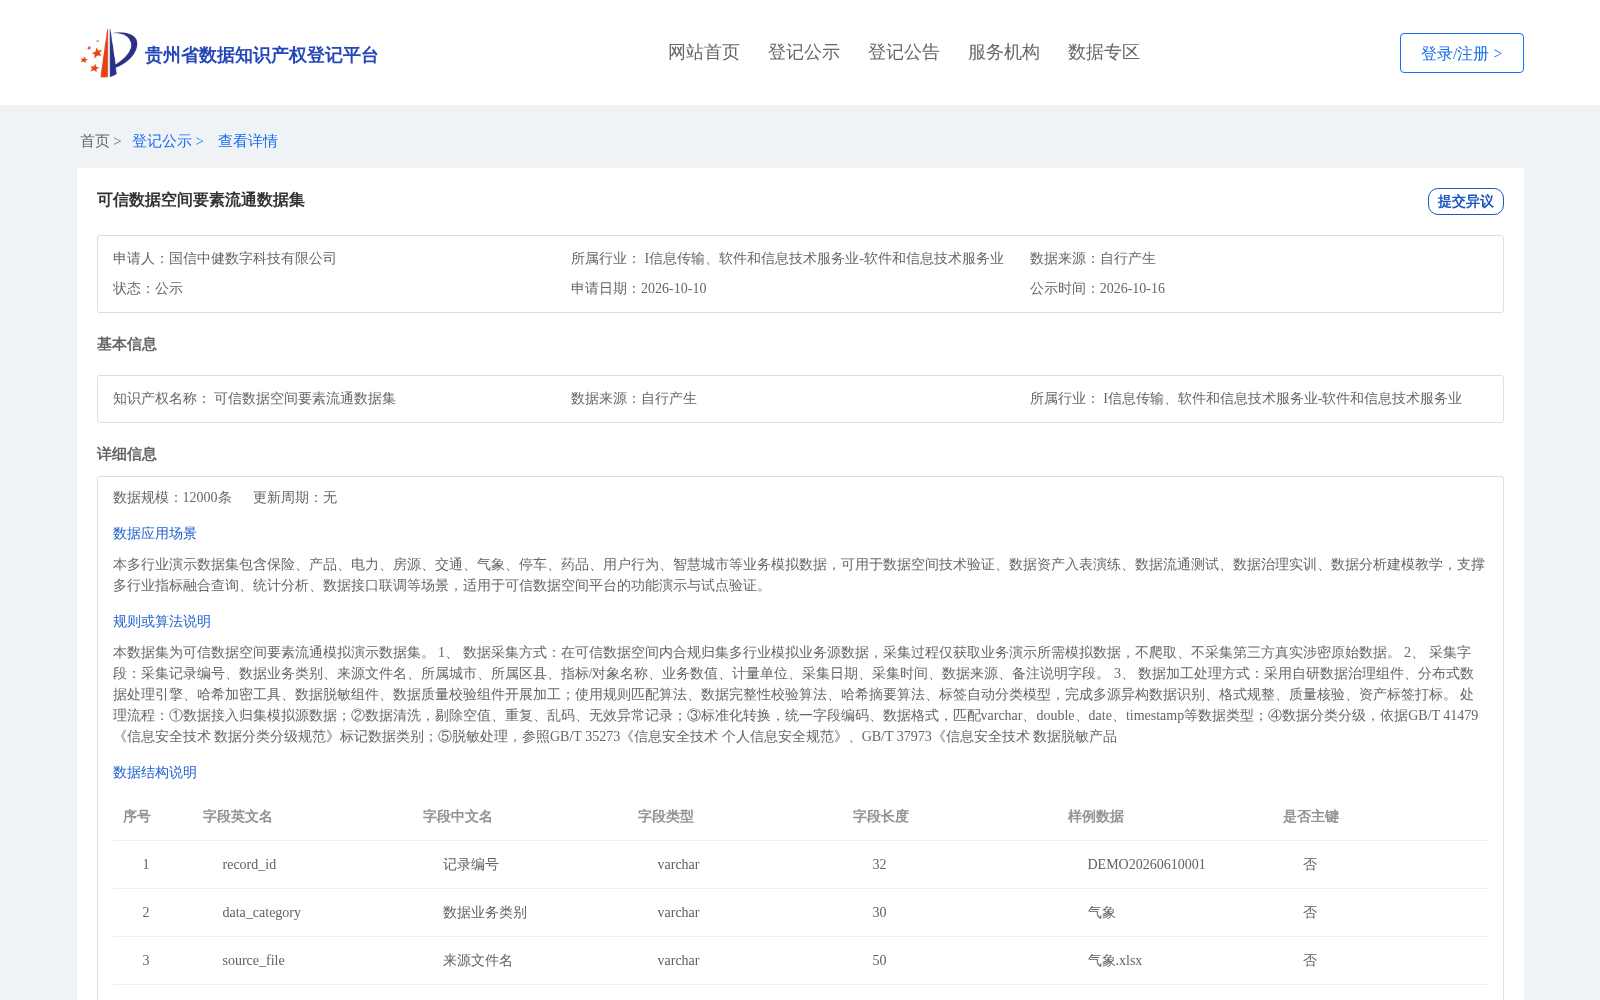Click the 规则或算法说明 subheading
Image resolution: width=1600 pixels, height=1000 pixels.
162,621
